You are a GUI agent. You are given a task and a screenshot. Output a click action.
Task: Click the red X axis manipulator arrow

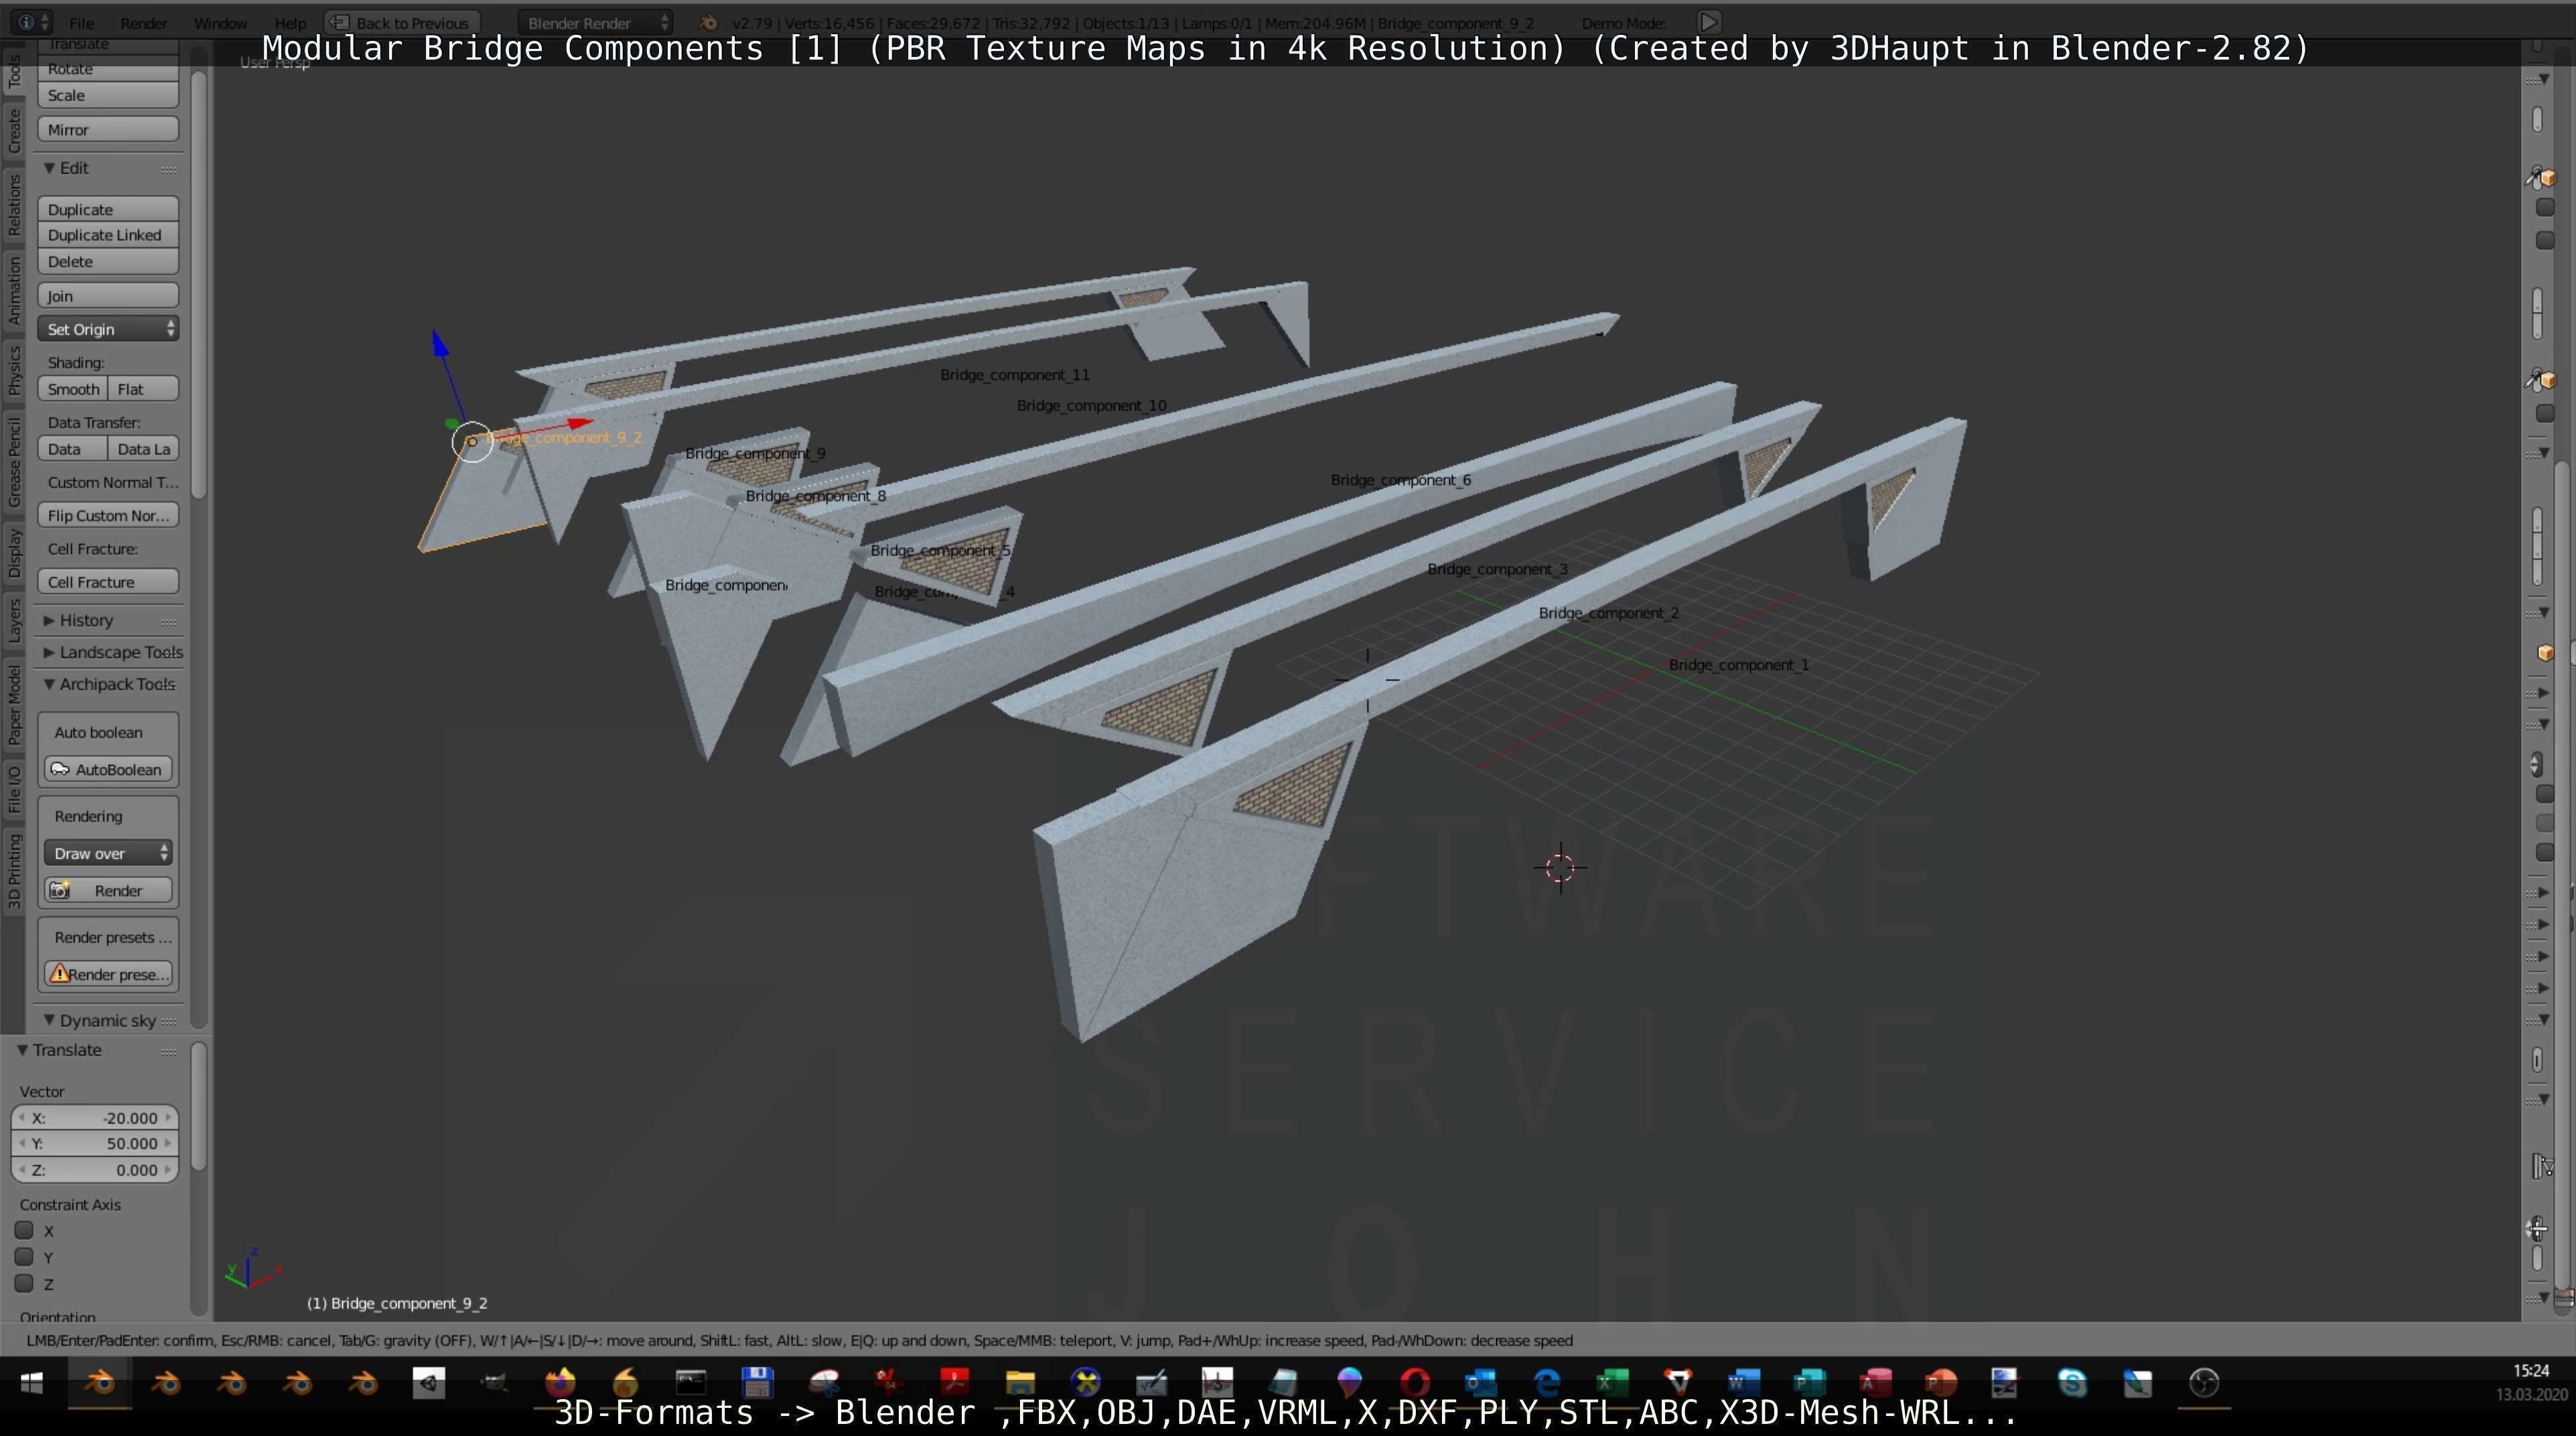[579, 424]
